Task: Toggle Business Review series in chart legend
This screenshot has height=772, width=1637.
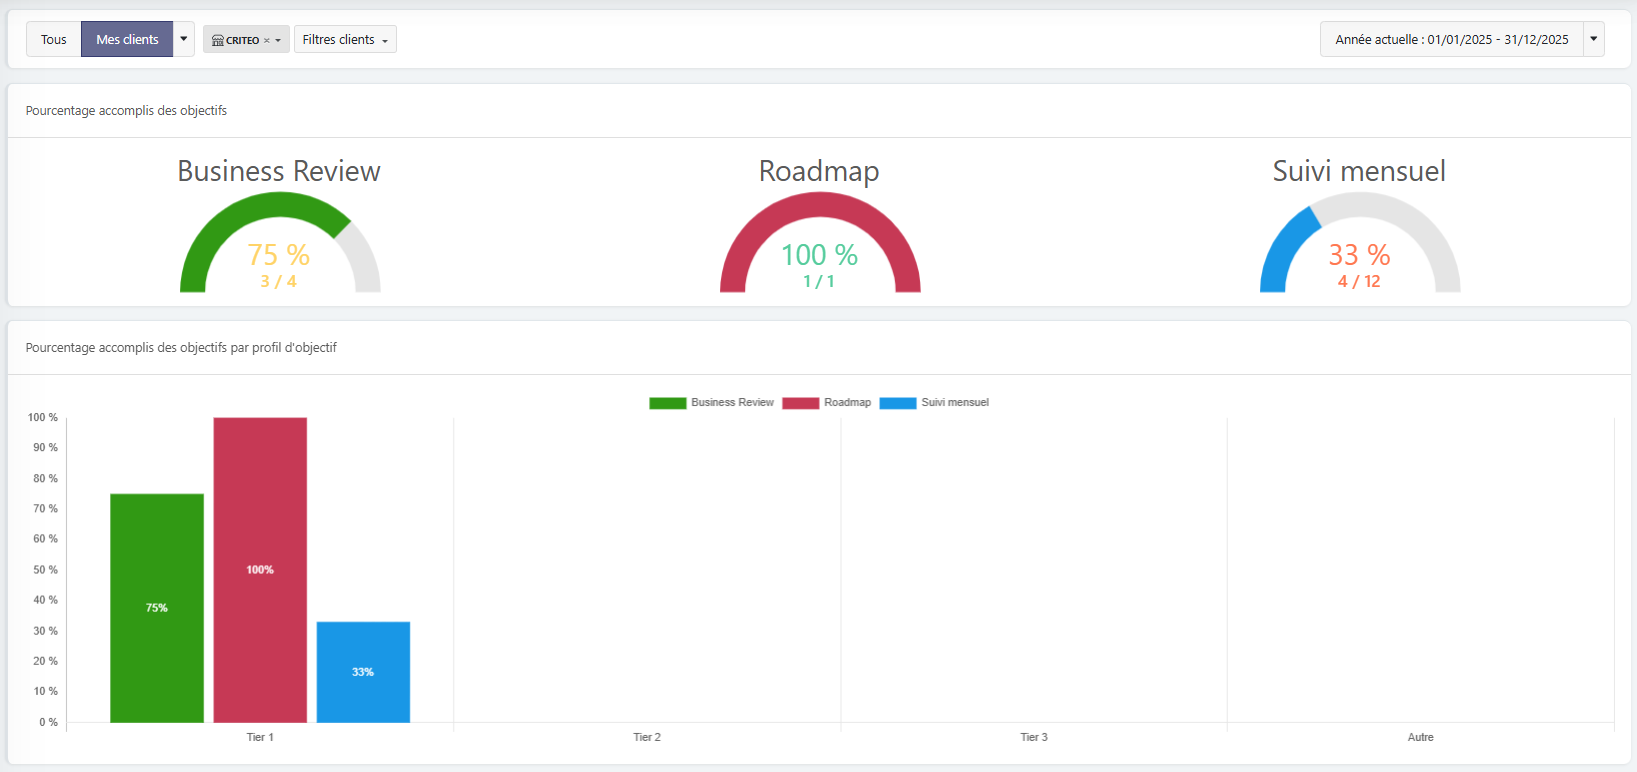Action: click(712, 403)
